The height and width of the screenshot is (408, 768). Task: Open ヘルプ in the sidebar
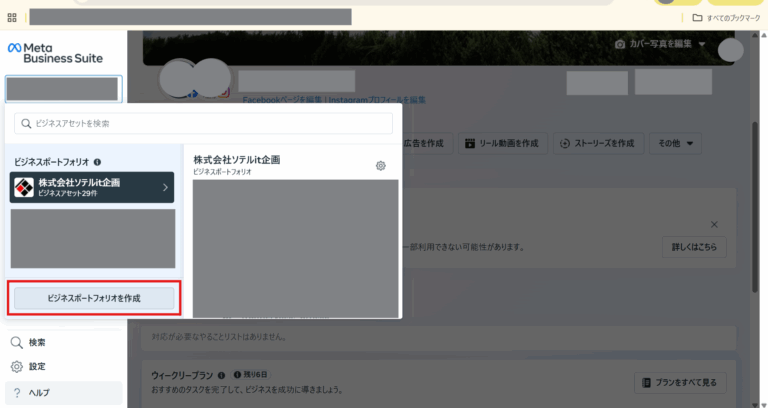64,393
